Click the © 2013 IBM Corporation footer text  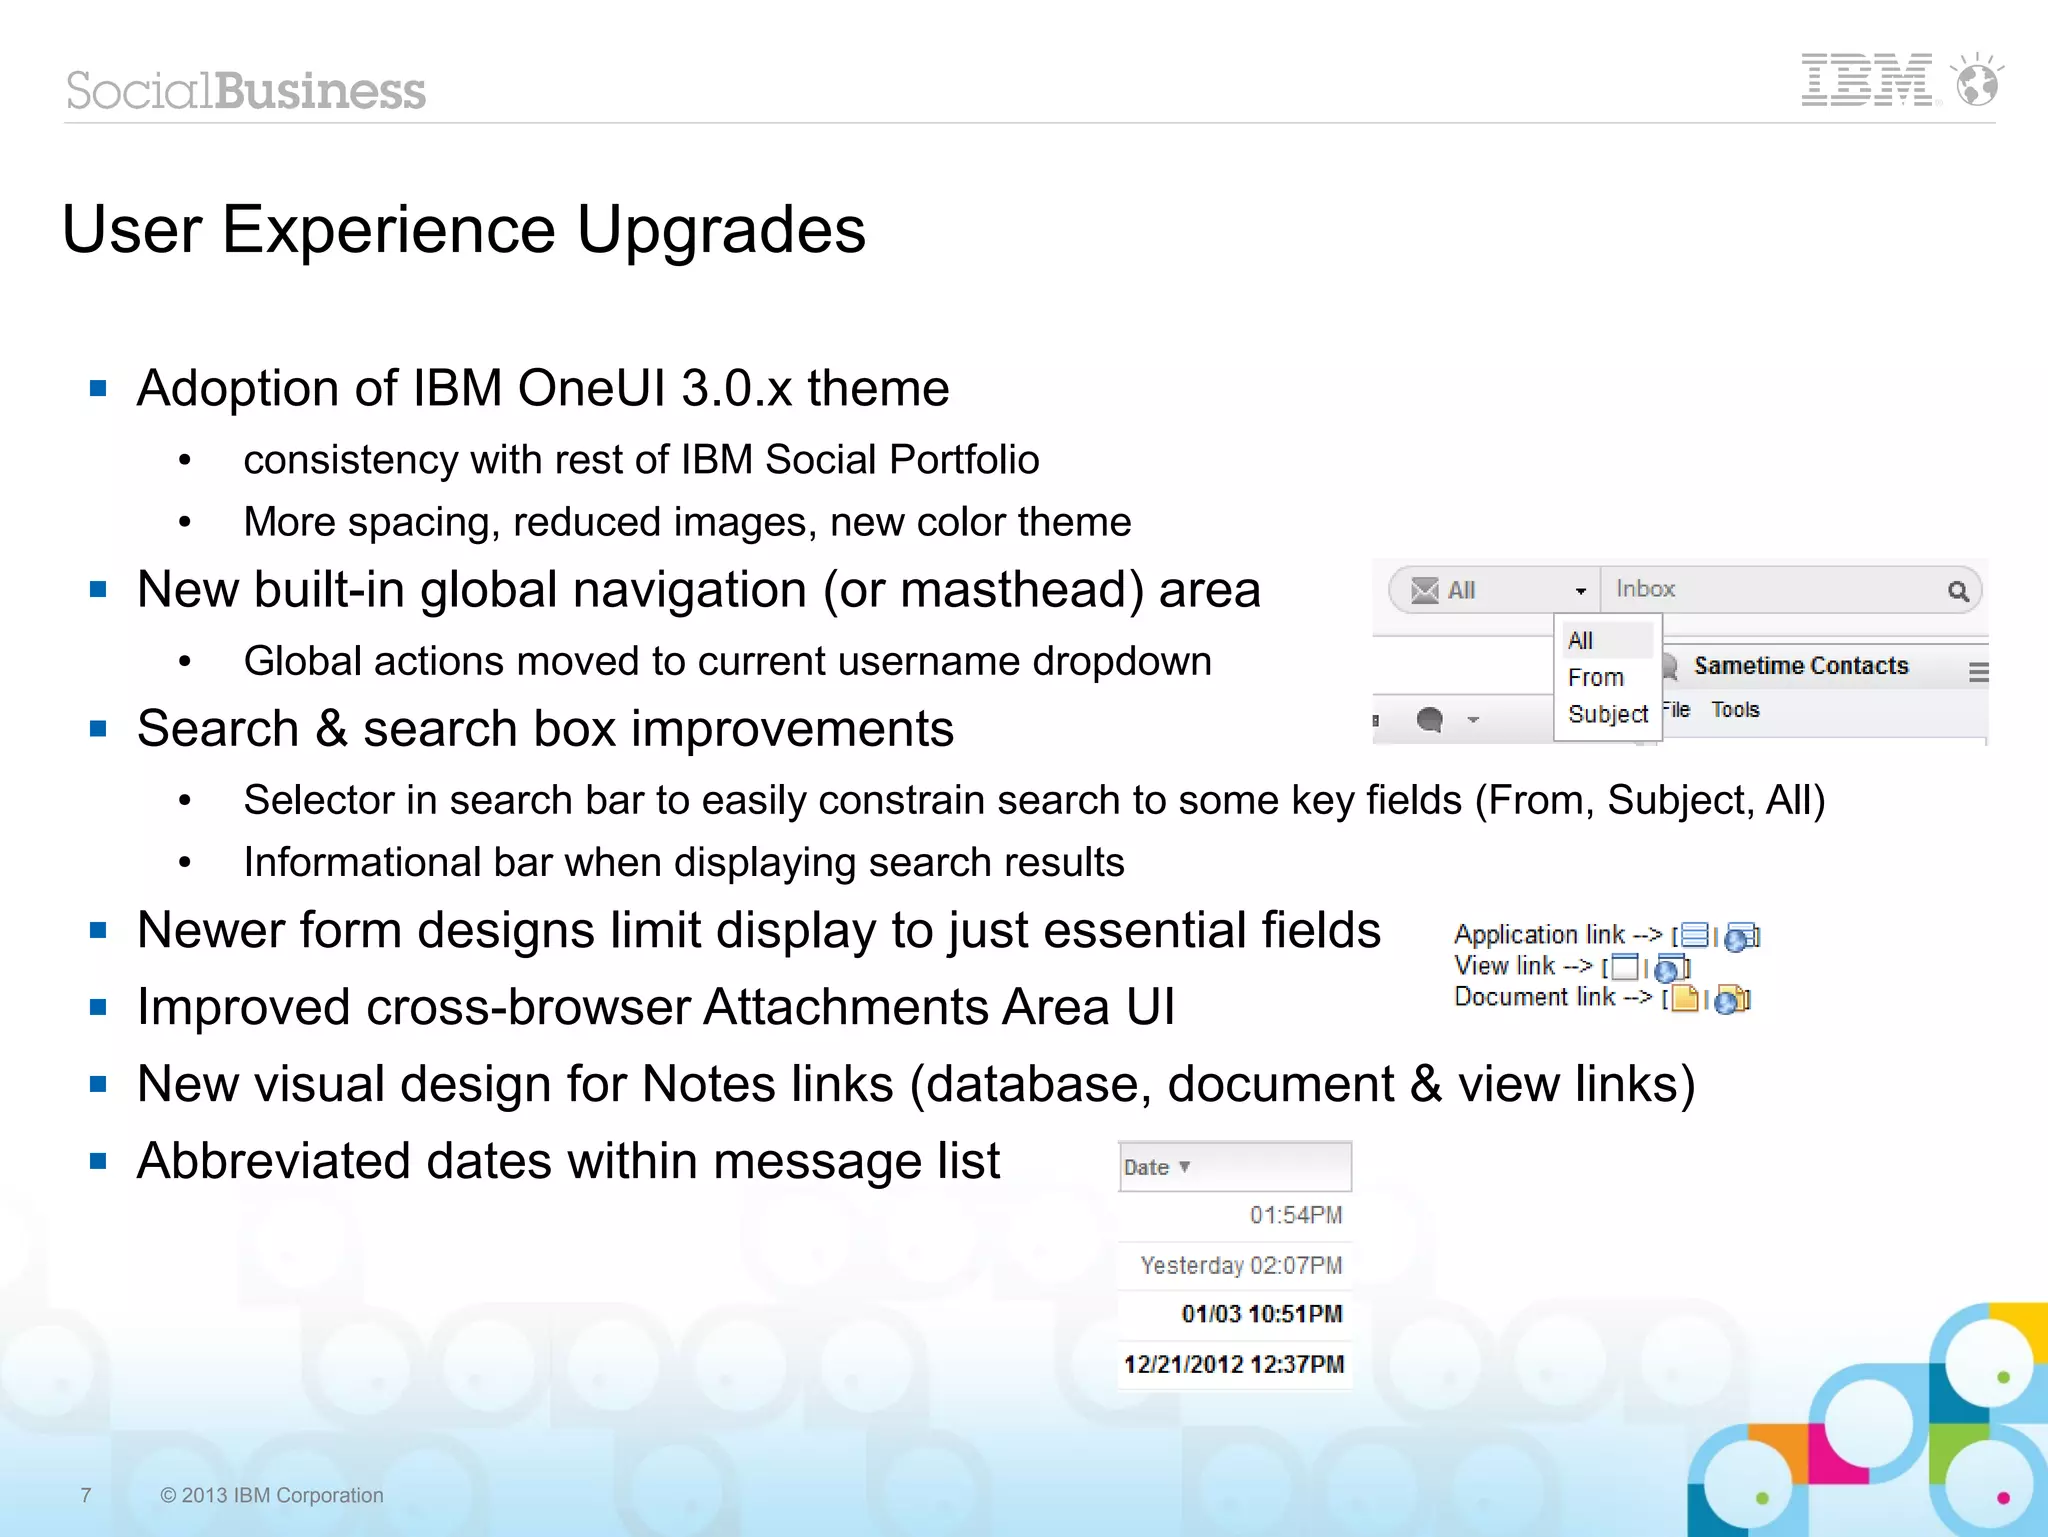(272, 1495)
